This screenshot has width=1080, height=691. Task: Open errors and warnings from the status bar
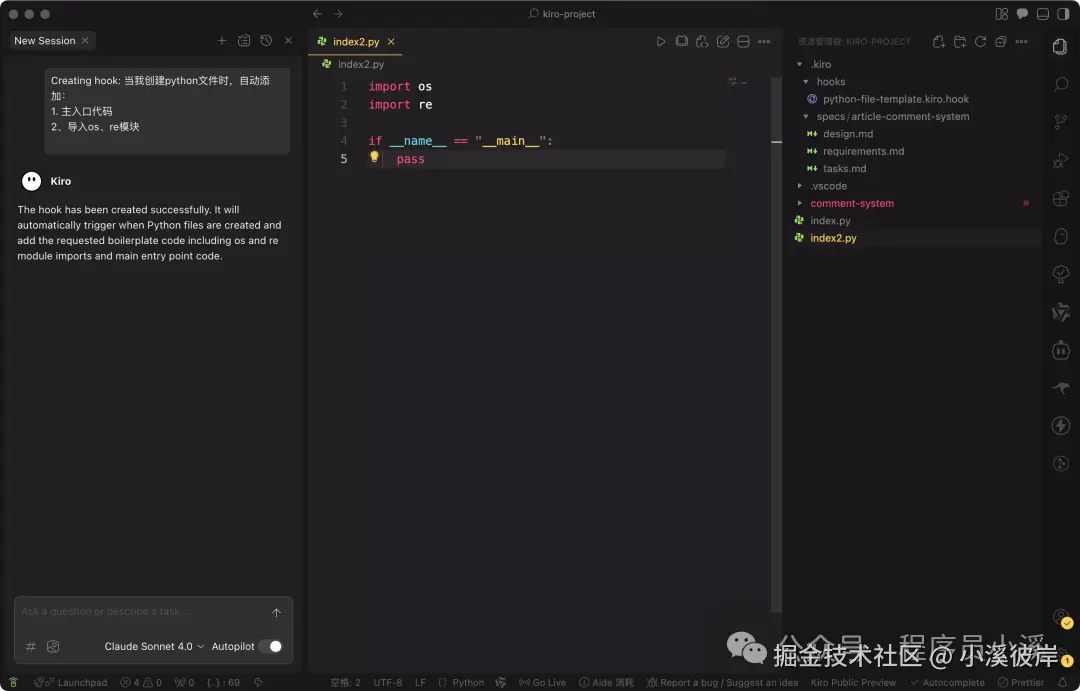141,682
